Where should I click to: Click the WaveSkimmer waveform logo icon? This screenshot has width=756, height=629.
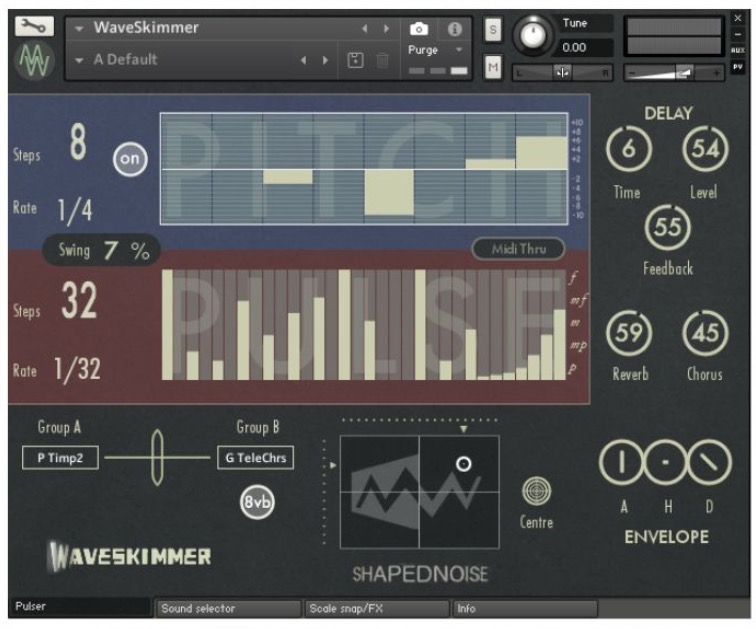[x=34, y=61]
